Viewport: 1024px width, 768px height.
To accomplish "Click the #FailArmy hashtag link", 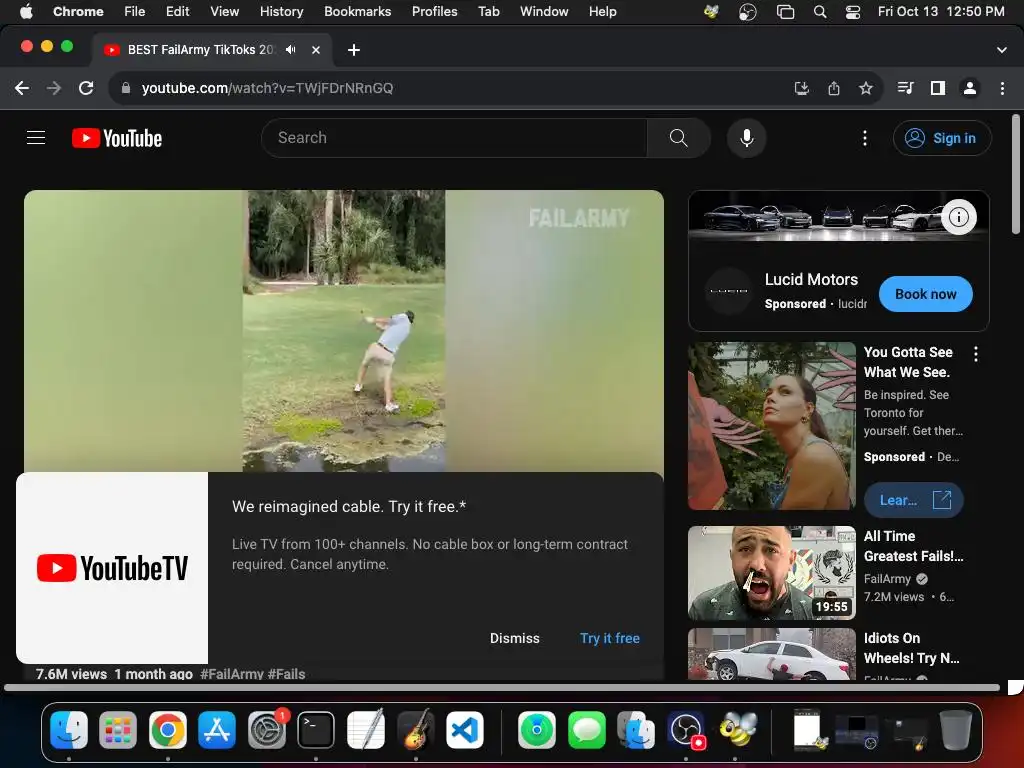I will pos(232,674).
